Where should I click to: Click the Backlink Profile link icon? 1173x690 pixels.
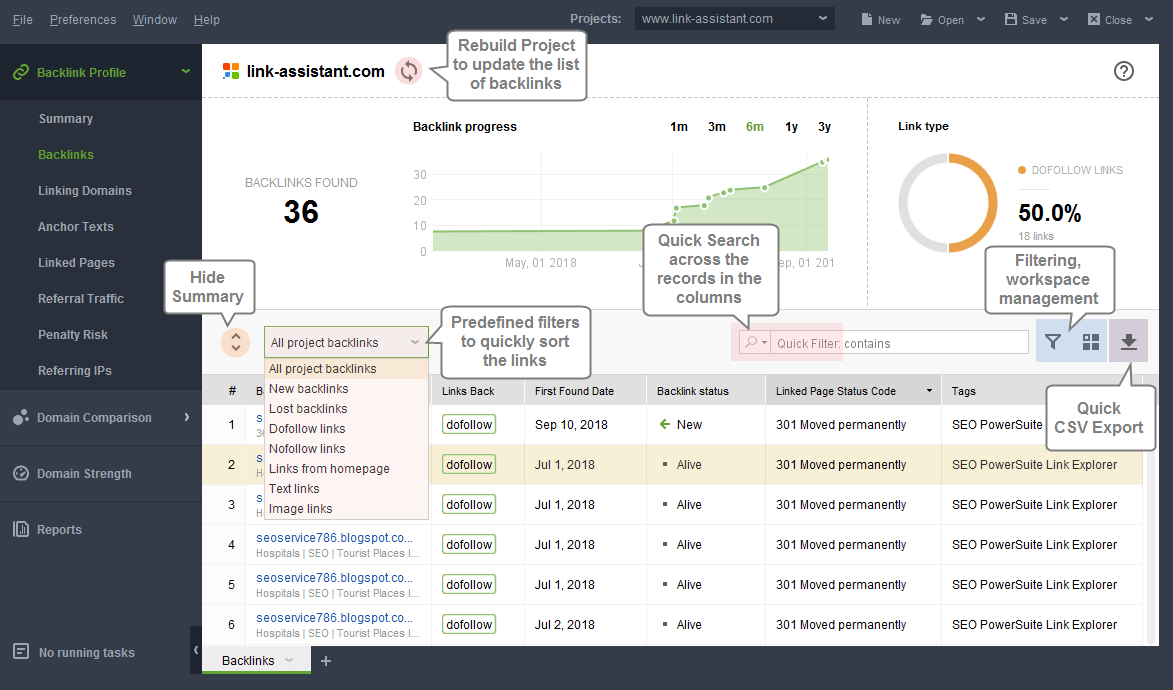coord(21,73)
